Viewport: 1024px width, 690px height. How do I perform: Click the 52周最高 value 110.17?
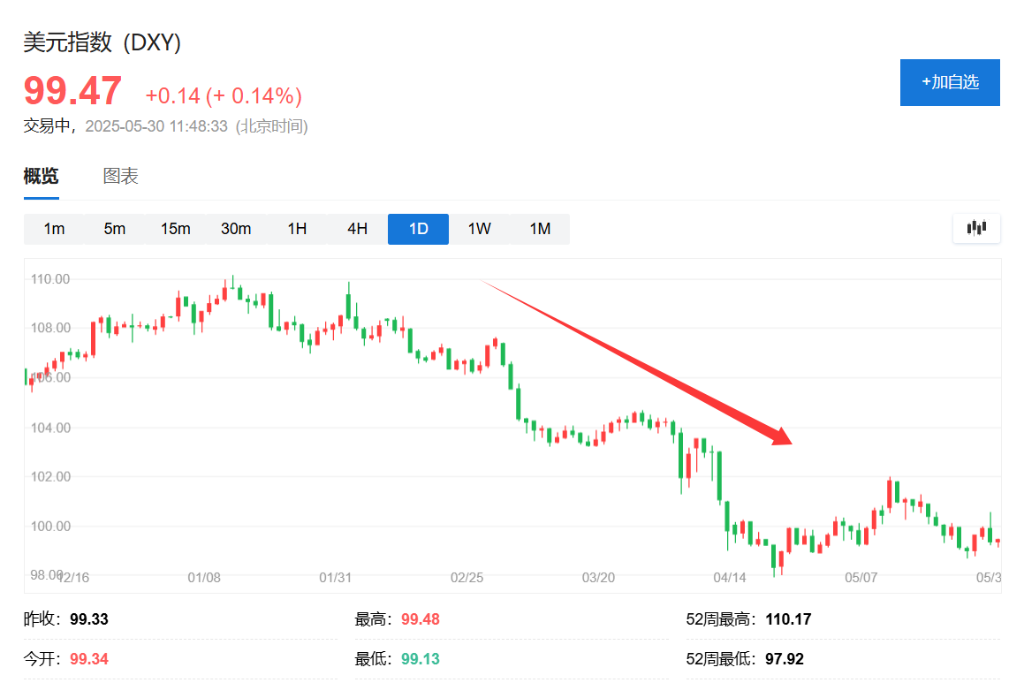click(788, 619)
